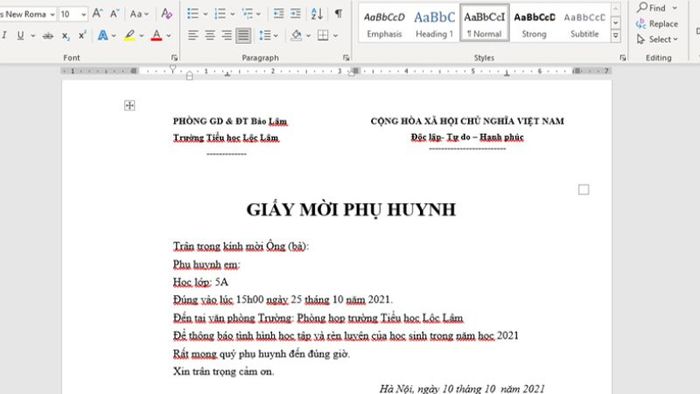Justify the paragraph text
The width and height of the screenshot is (700, 394).
(243, 35)
